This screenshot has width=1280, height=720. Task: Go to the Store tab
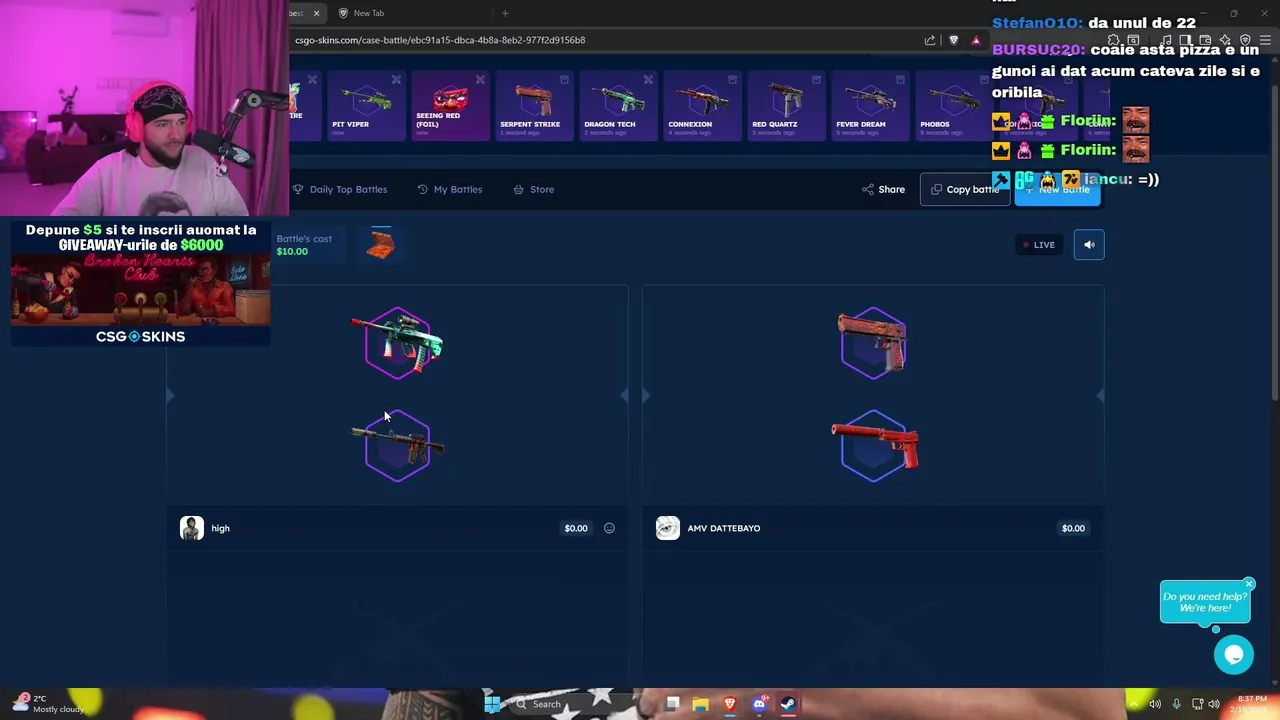tap(533, 189)
